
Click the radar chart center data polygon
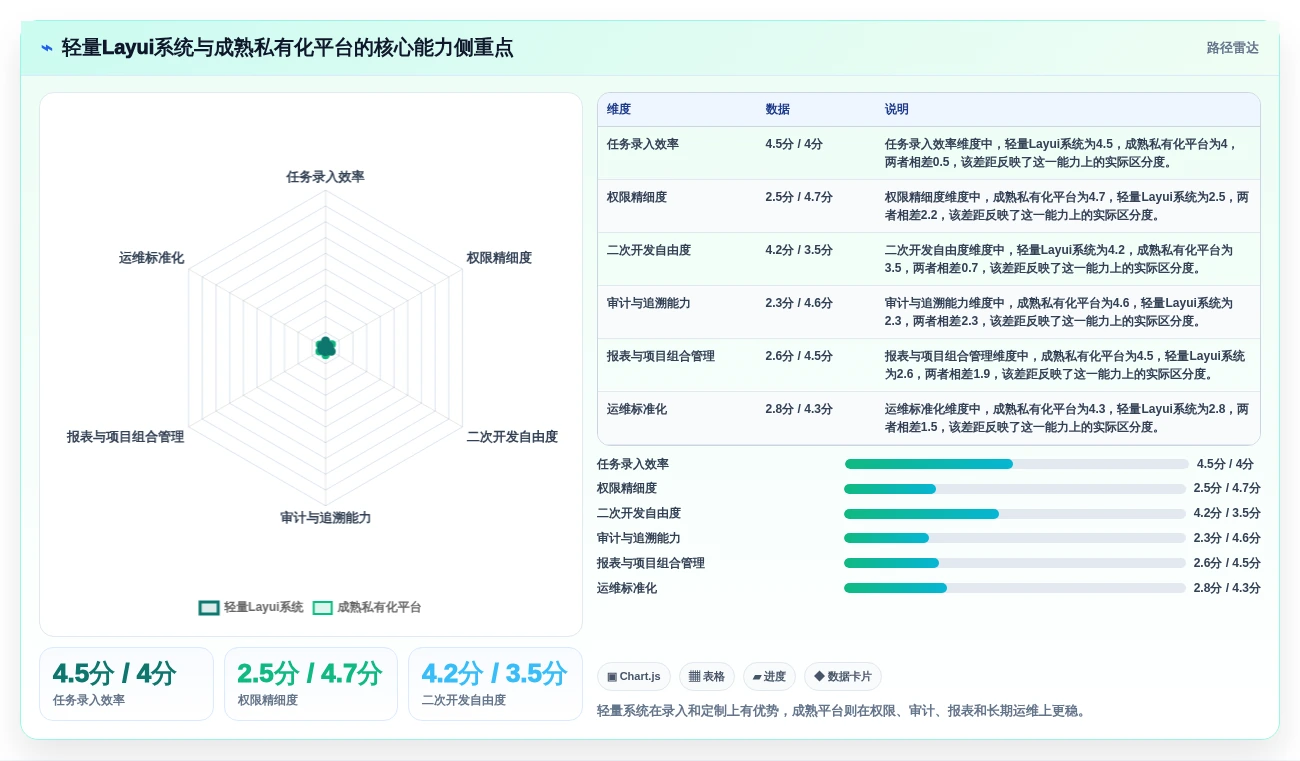pos(325,347)
